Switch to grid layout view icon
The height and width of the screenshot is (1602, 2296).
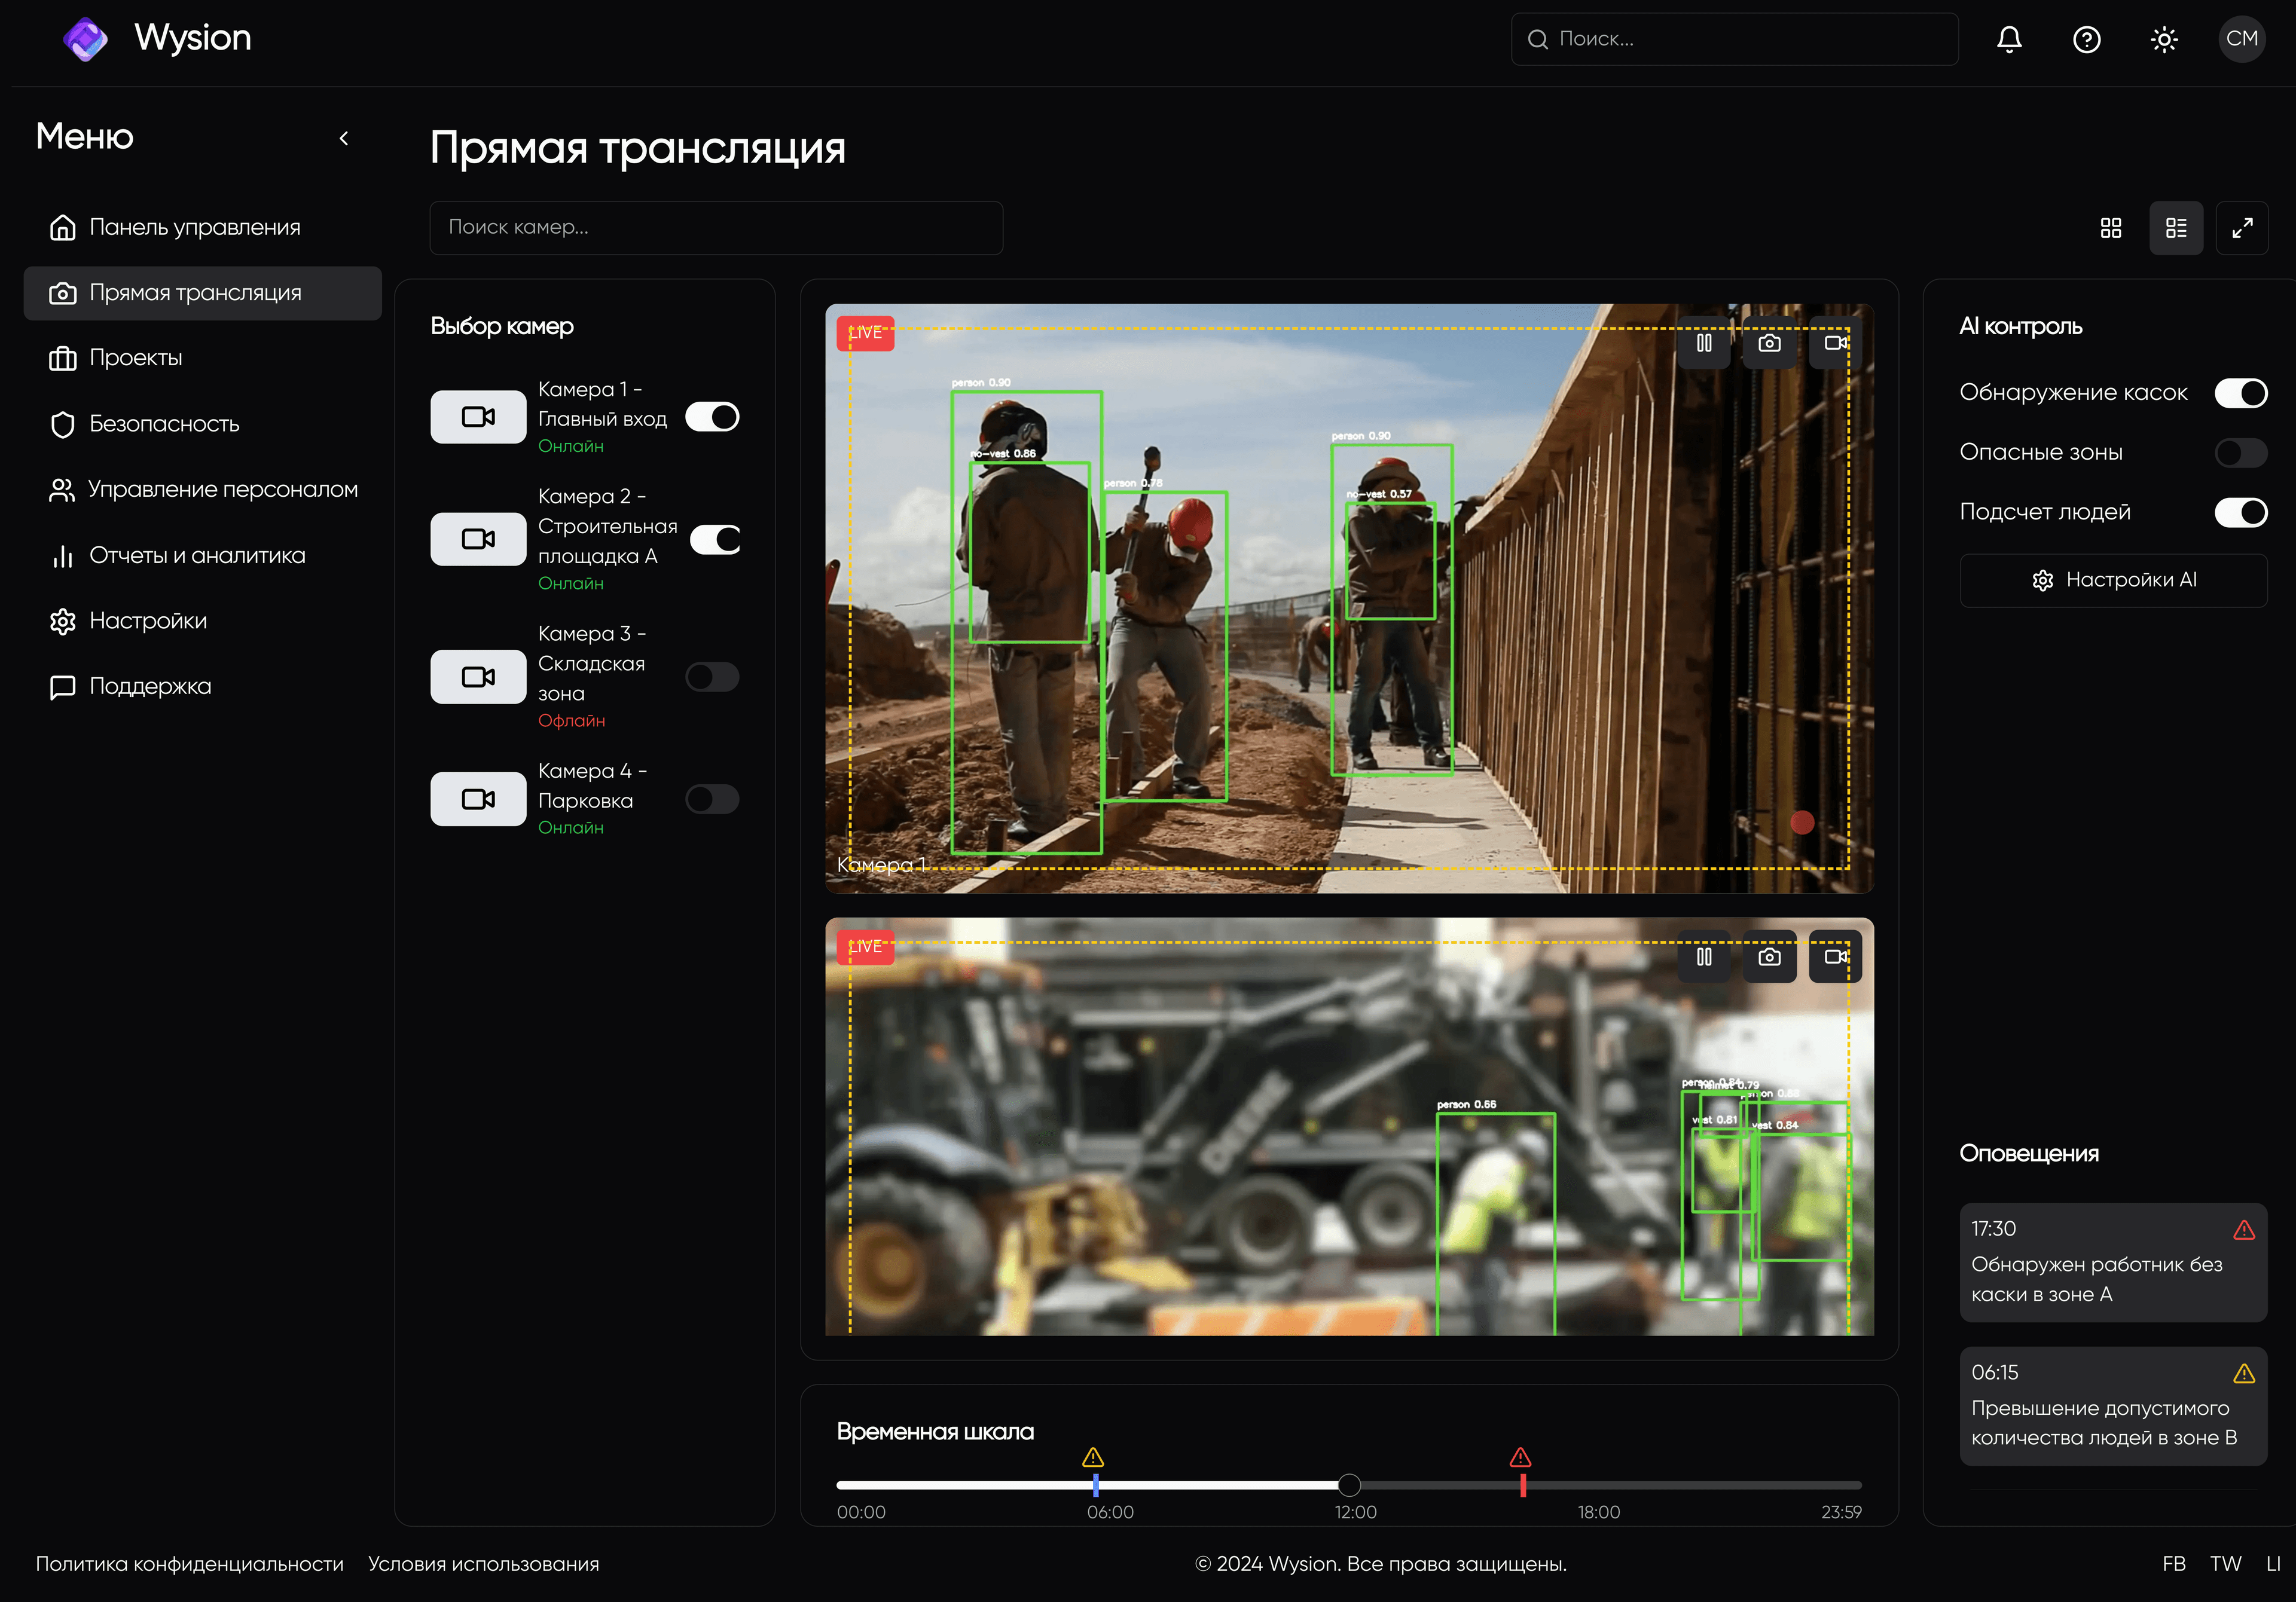2110,228
